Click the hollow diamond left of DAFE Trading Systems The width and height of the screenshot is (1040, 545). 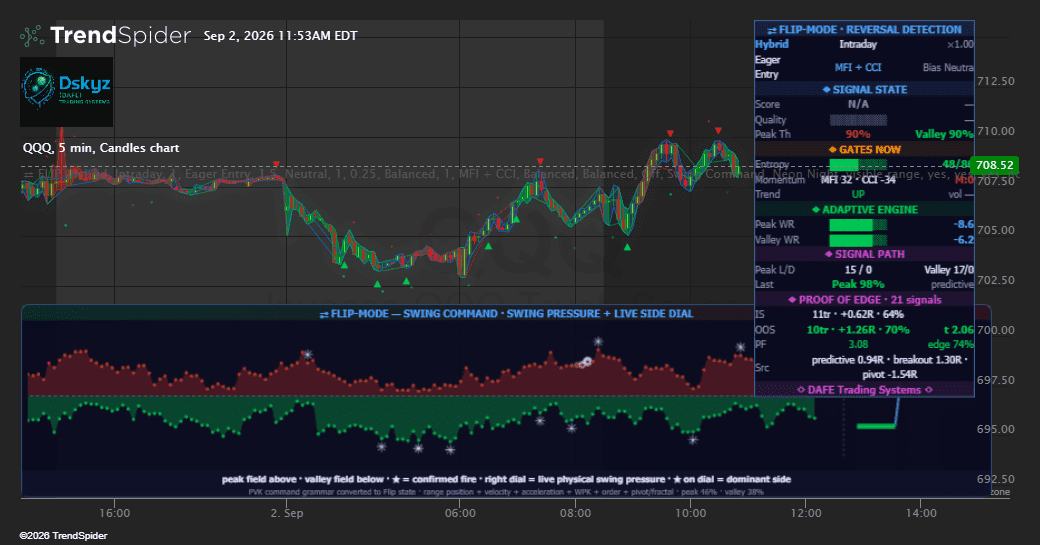pos(801,390)
